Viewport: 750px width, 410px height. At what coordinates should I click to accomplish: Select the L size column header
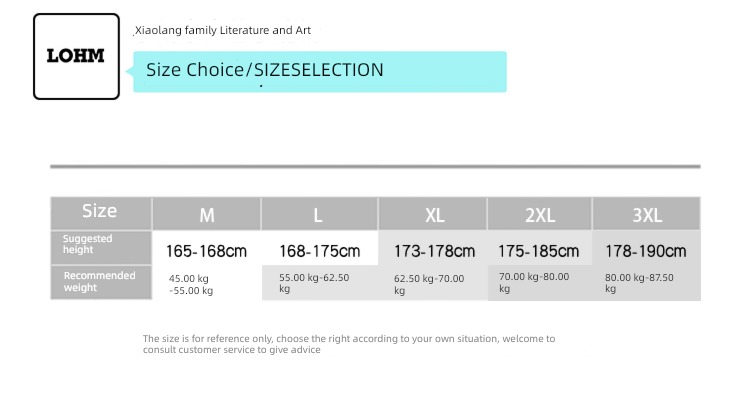coord(320,214)
